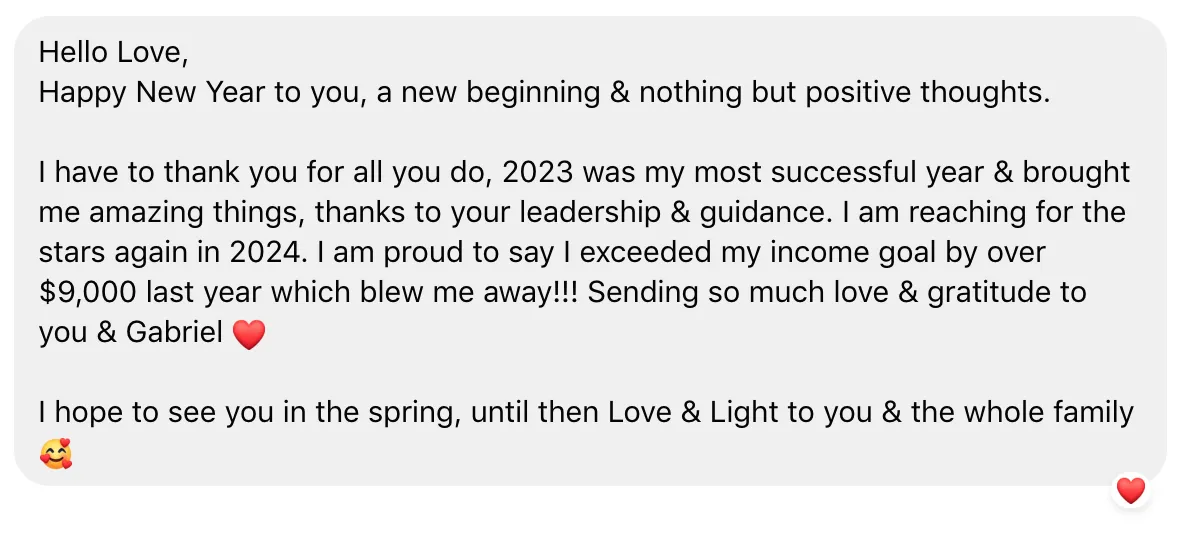
Task: Click the "Hello Love," greeting line
Action: (x=113, y=52)
